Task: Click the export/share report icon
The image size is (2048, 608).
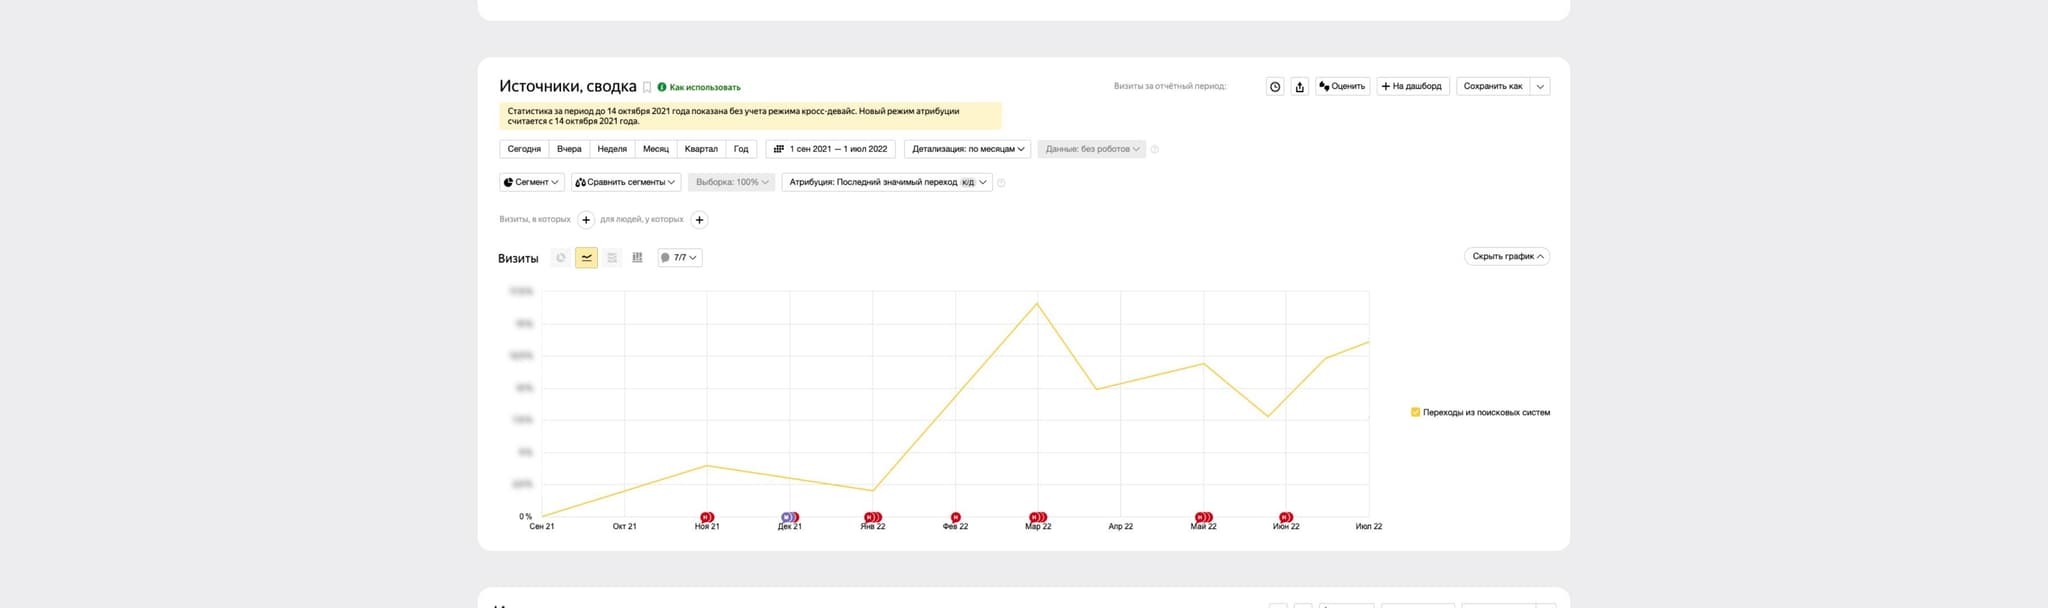Action: coord(1299,87)
